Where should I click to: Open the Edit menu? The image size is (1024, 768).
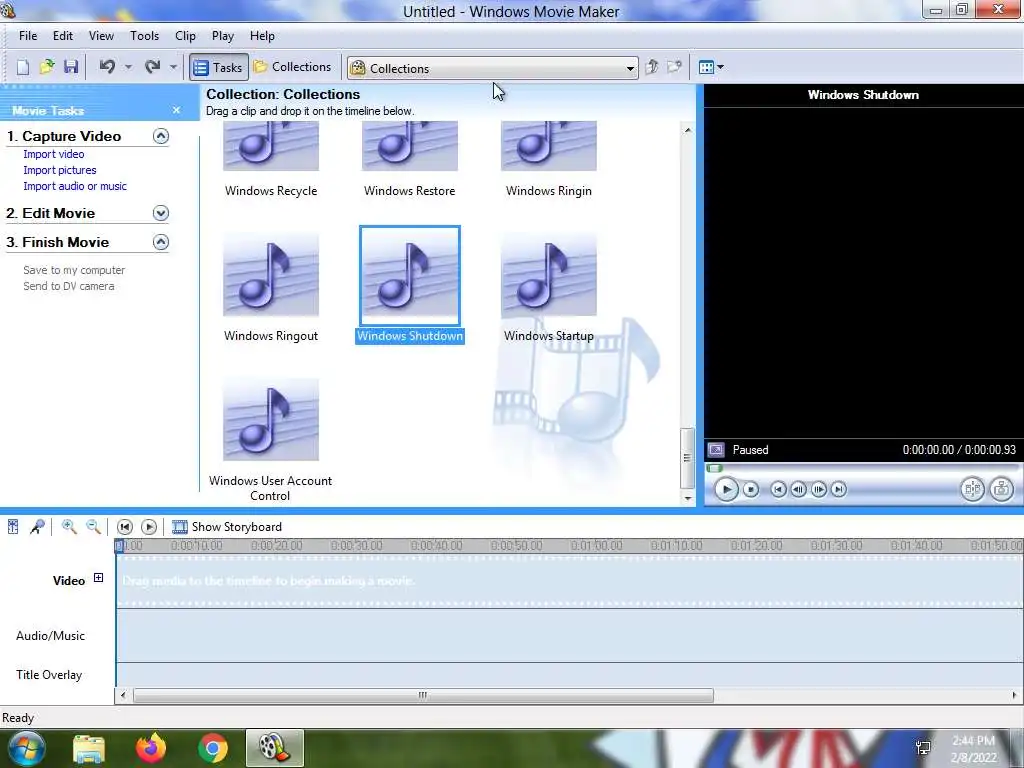[63, 36]
